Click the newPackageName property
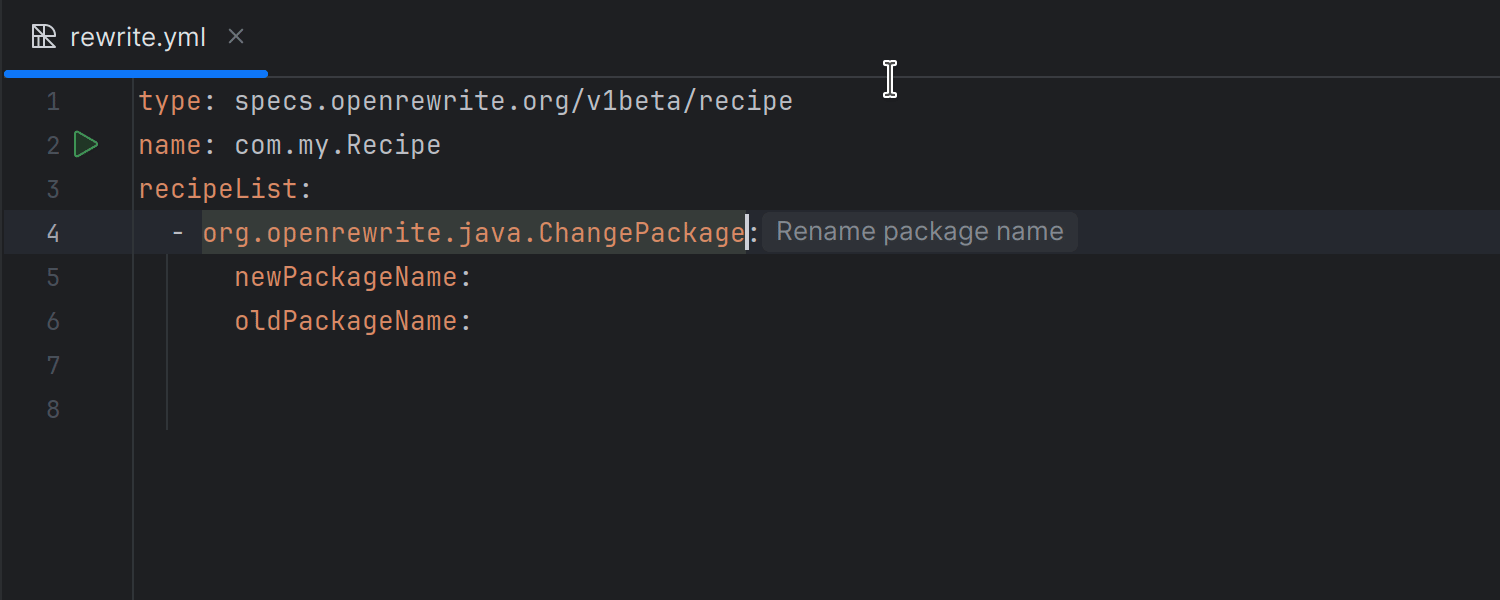Screen dimensions: 1500x600 coord(346,277)
